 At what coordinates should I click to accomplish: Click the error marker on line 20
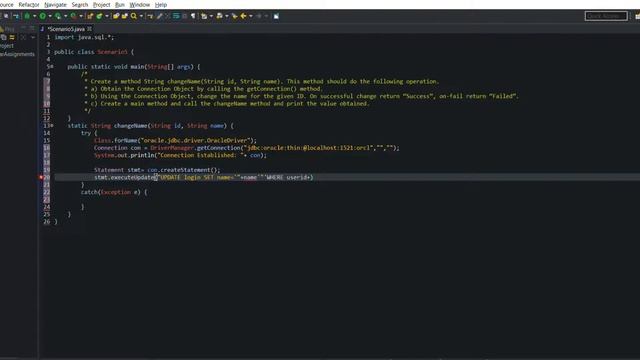click(x=41, y=177)
